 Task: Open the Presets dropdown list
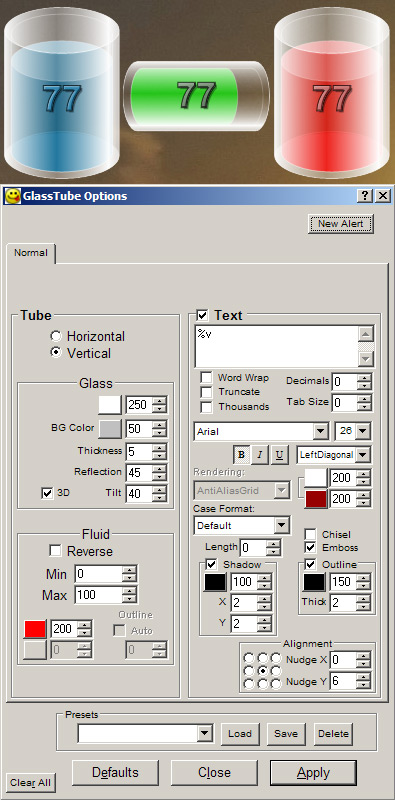click(x=205, y=734)
